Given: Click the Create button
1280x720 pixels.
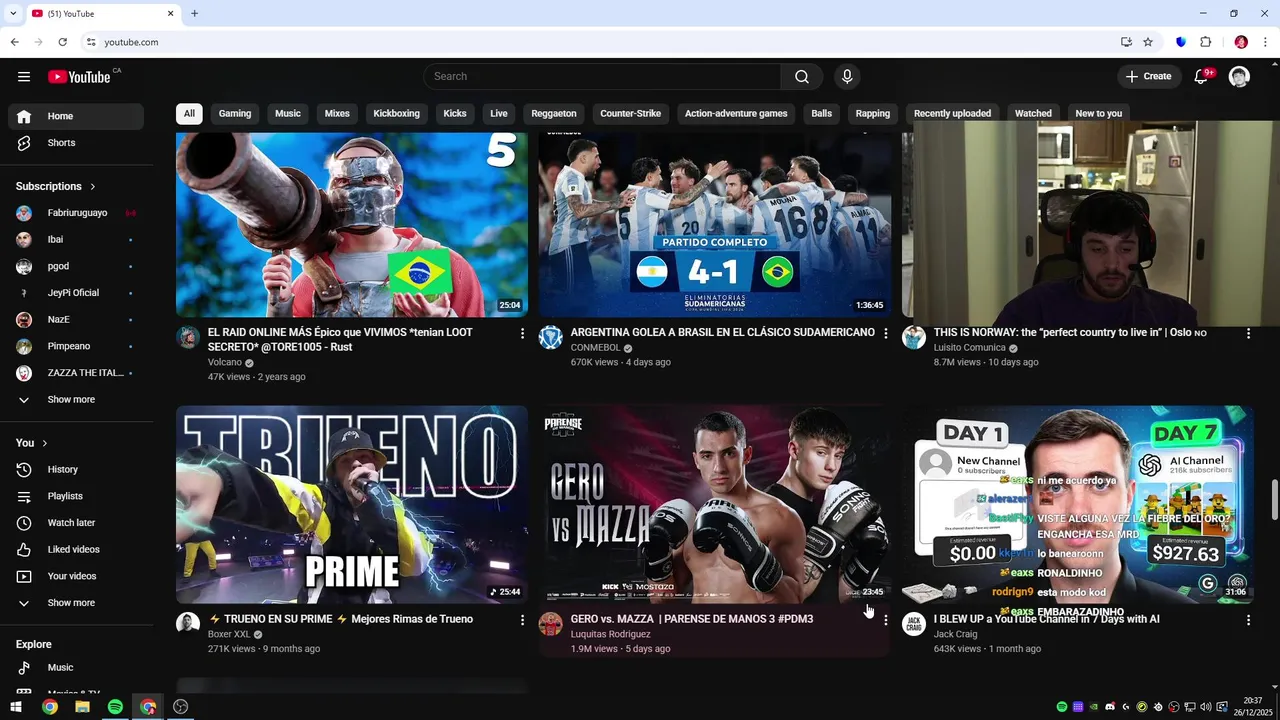Looking at the screenshot, I should tap(1148, 77).
